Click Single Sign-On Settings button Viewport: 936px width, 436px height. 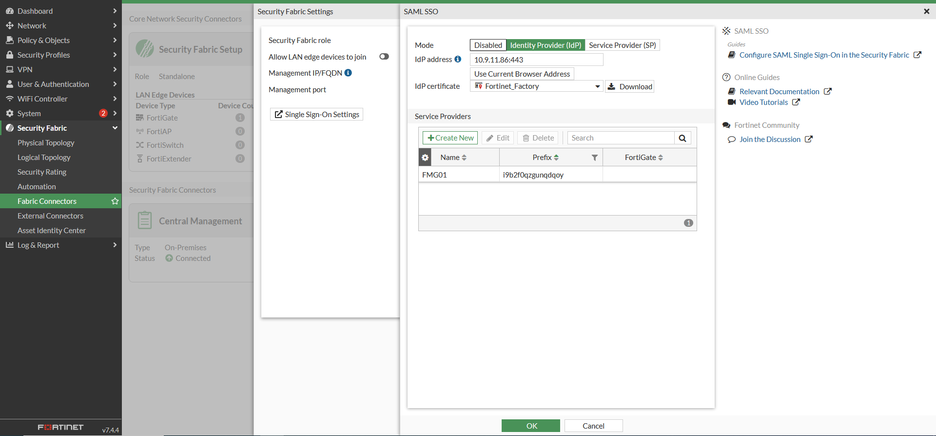[316, 114]
